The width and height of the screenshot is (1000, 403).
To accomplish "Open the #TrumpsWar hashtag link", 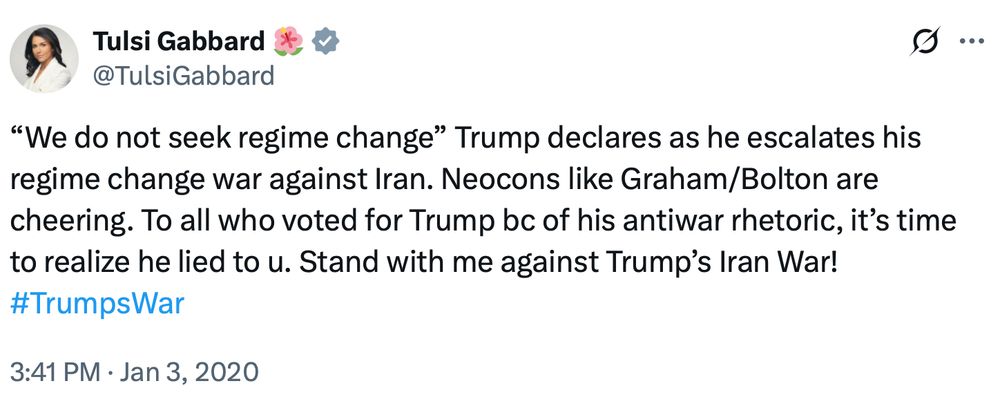I will [97, 304].
